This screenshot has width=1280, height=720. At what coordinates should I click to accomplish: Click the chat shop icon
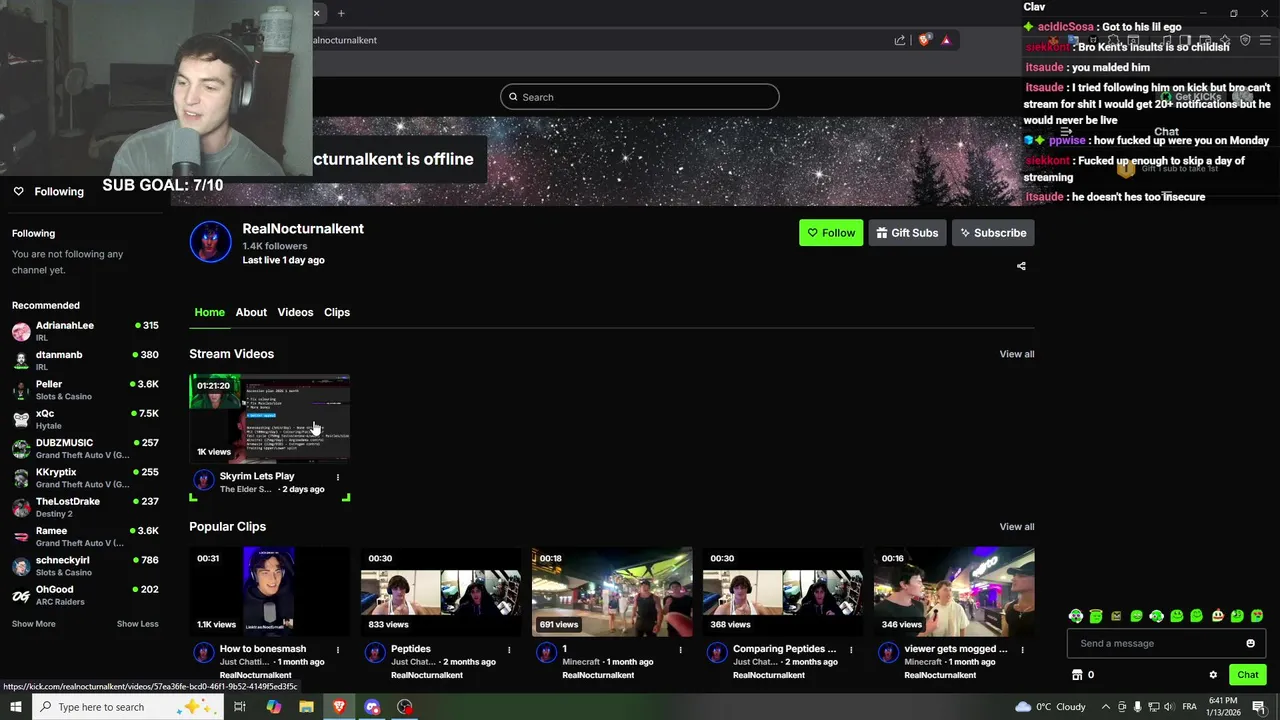pyautogui.click(x=1077, y=675)
